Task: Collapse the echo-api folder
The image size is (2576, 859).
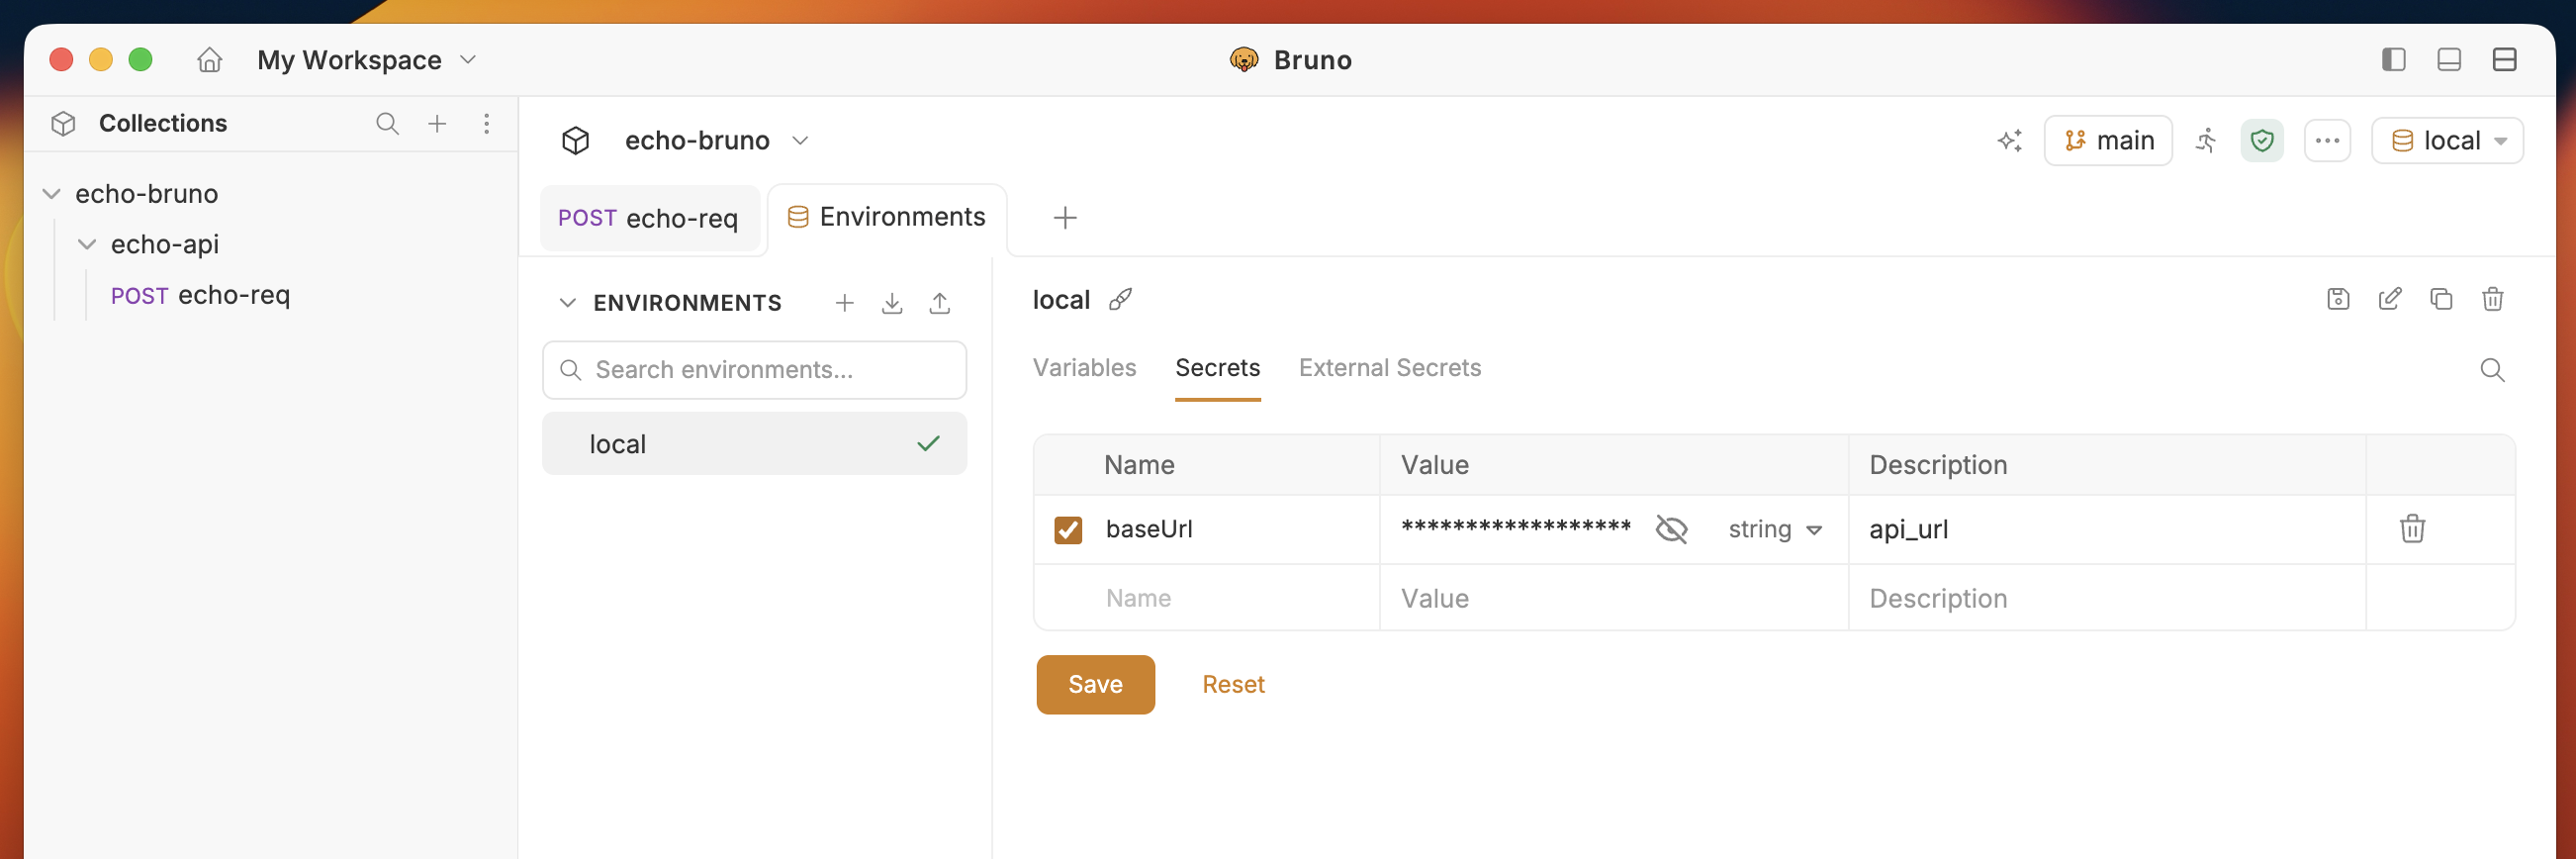Action: pyautogui.click(x=87, y=245)
